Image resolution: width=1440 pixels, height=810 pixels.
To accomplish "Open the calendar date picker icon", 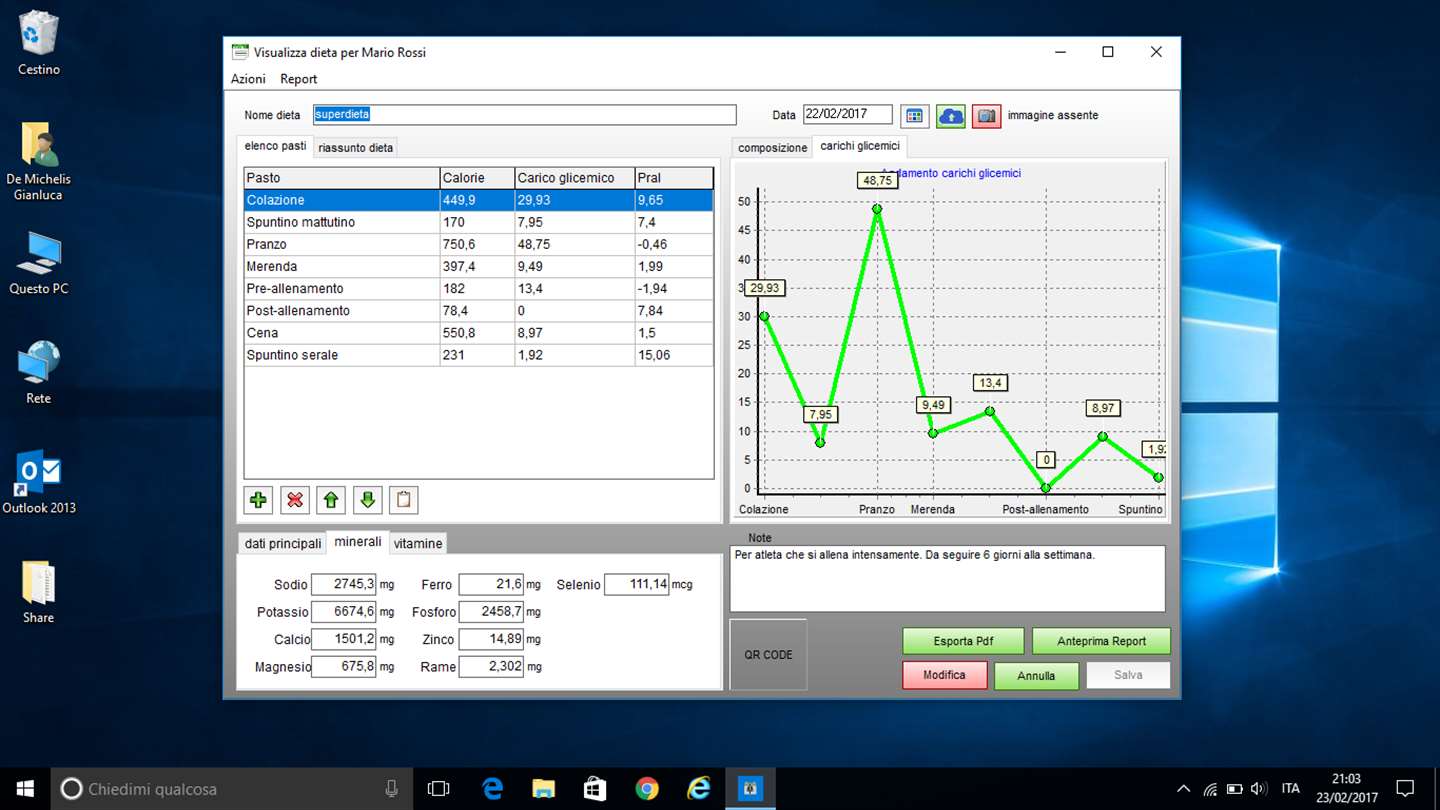I will click(x=914, y=116).
